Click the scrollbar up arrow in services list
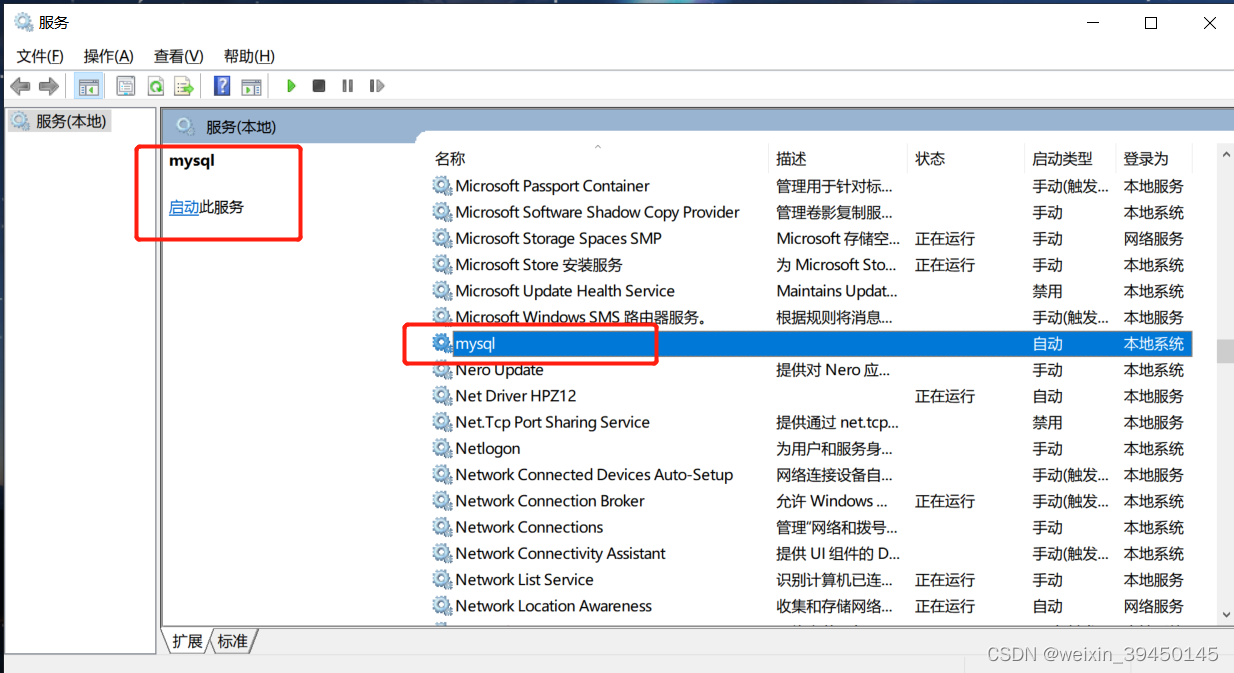This screenshot has width=1234, height=673. tap(1225, 154)
